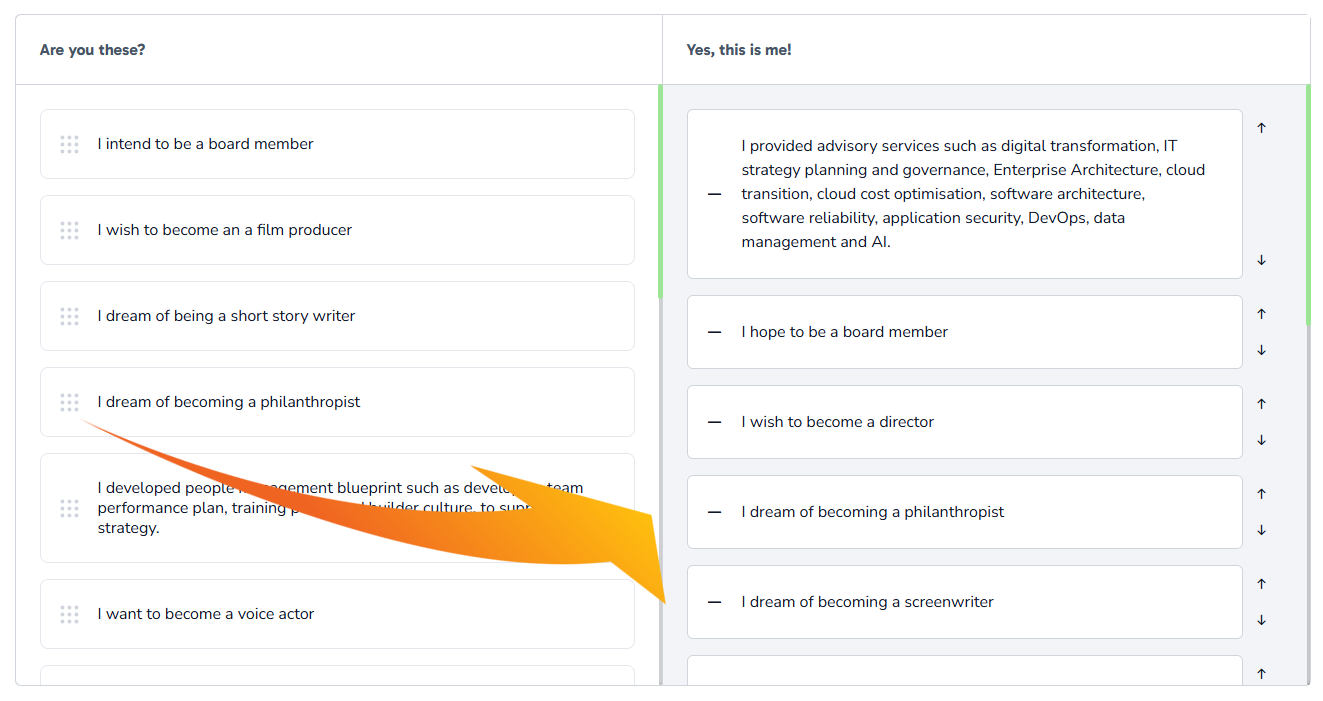Screen dimensions: 1323x701
Task: Move 'I wish to become a director' down
Action: click(1261, 440)
